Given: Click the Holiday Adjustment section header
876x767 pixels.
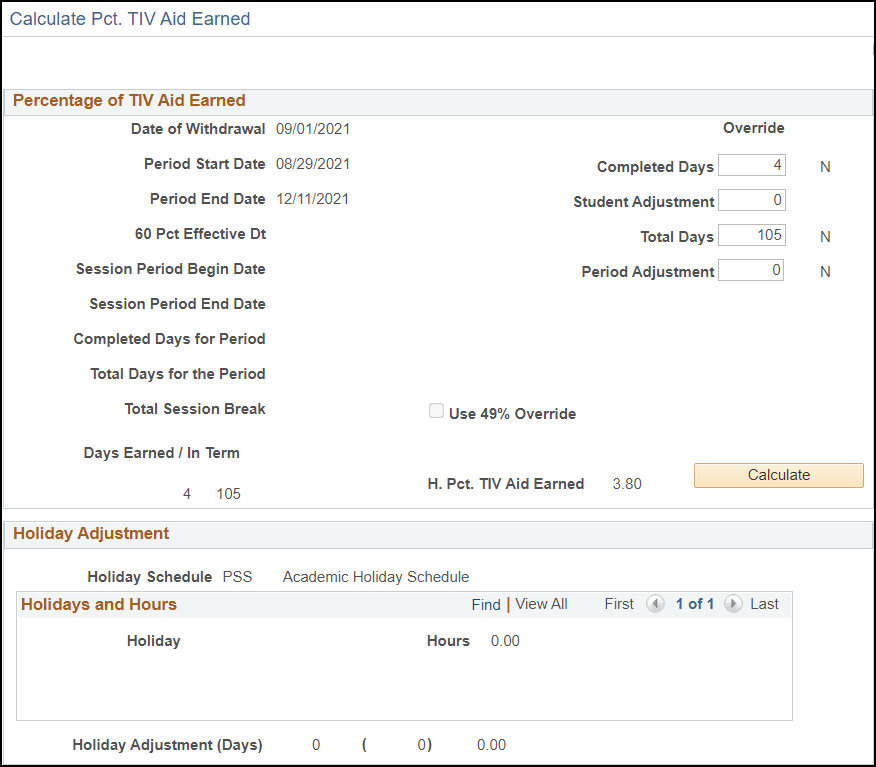Looking at the screenshot, I should point(90,533).
